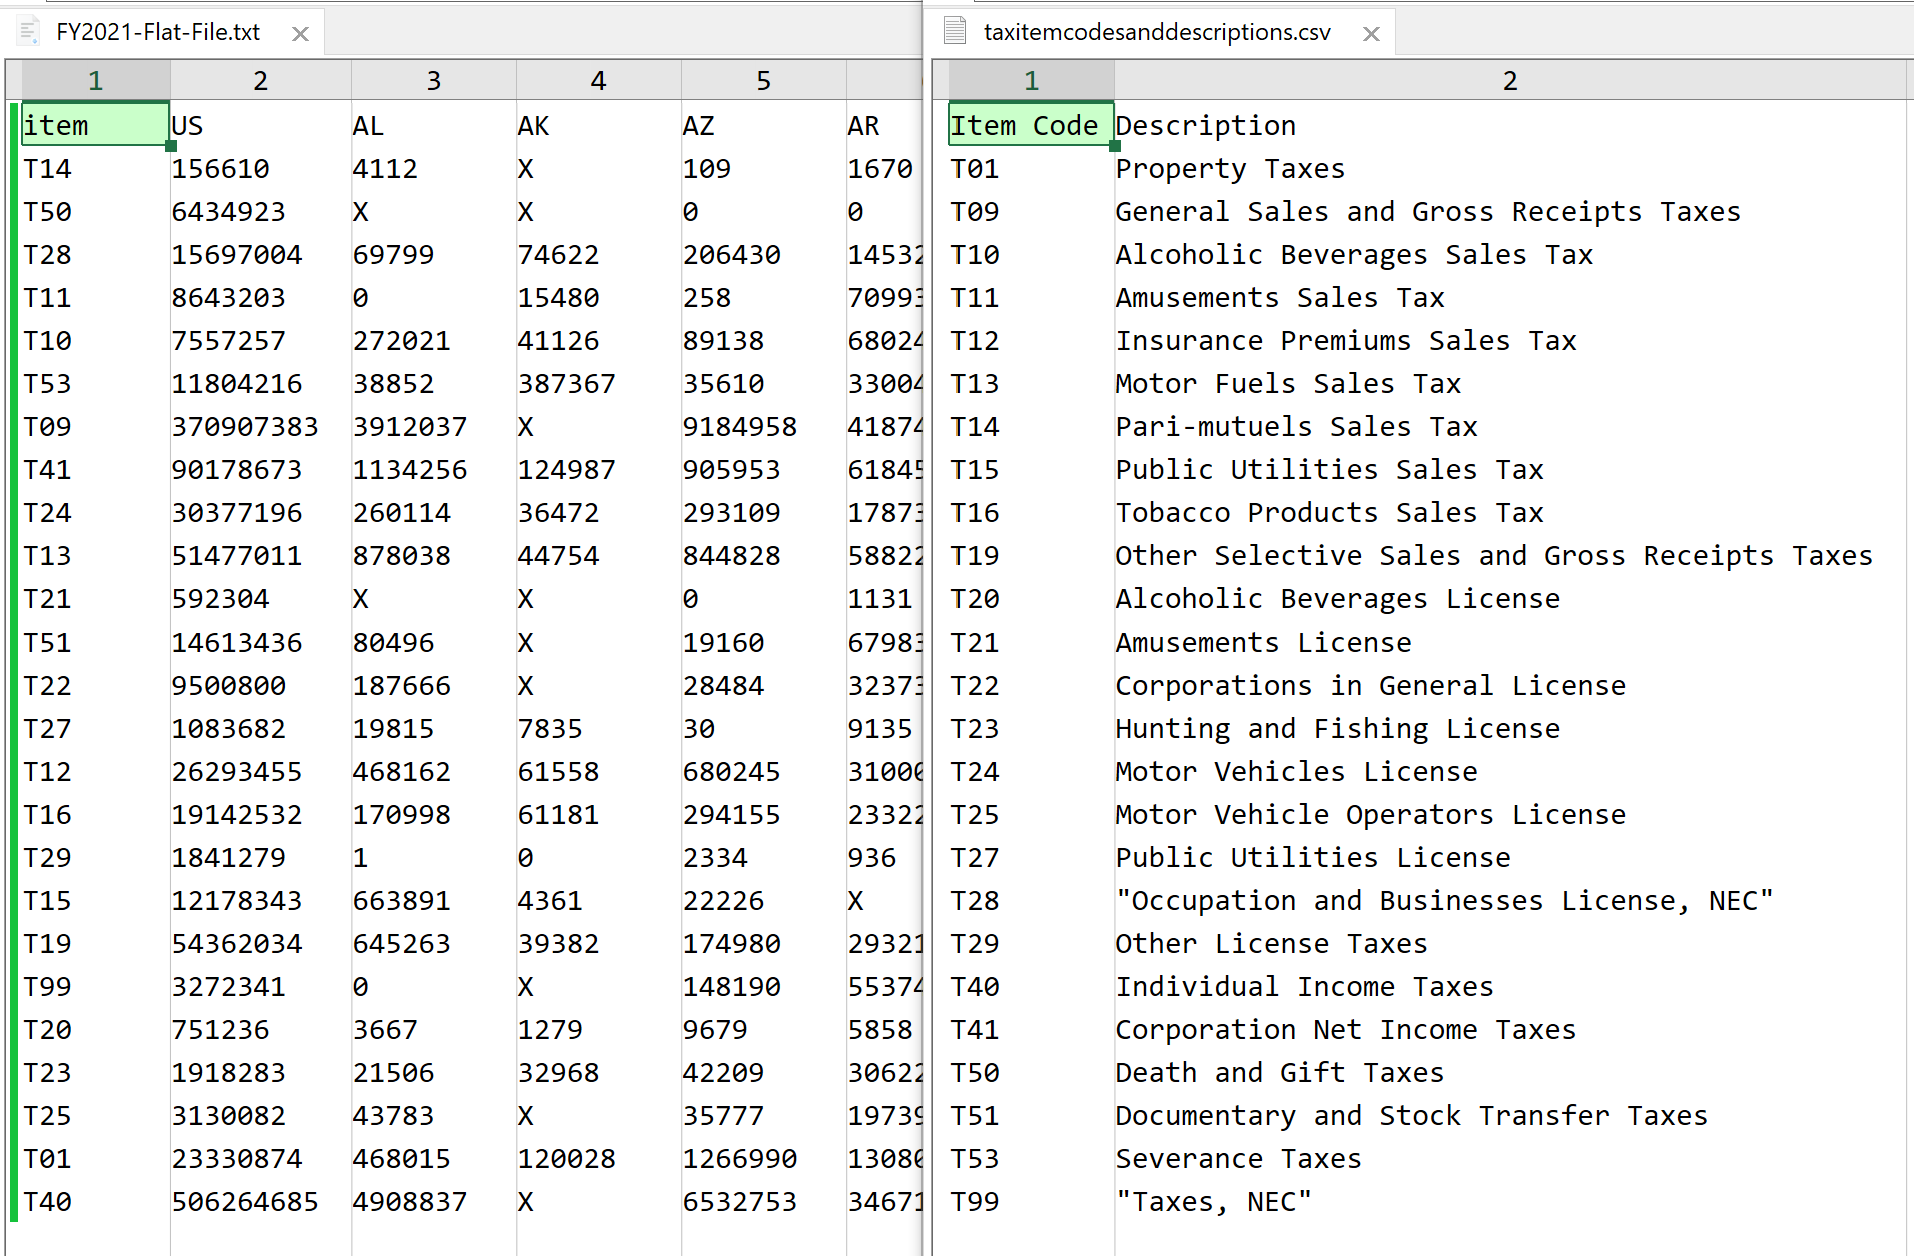Close the taxitemcodesanddescriptions.csv tab

point(1371,34)
